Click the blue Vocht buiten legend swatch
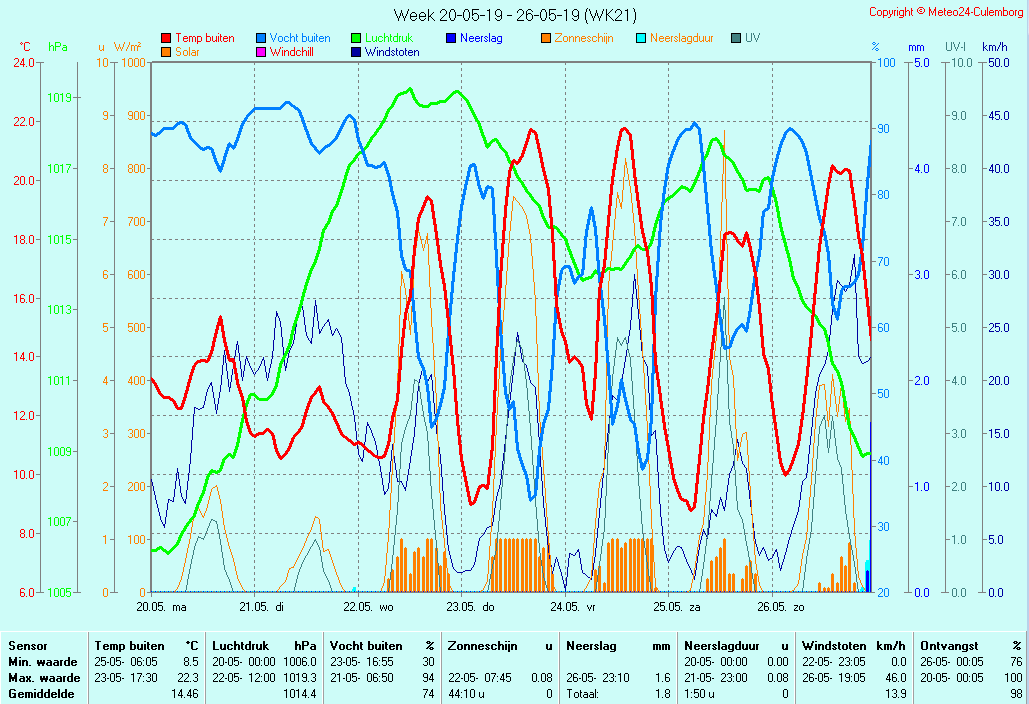The width and height of the screenshot is (1029, 704). 261,39
